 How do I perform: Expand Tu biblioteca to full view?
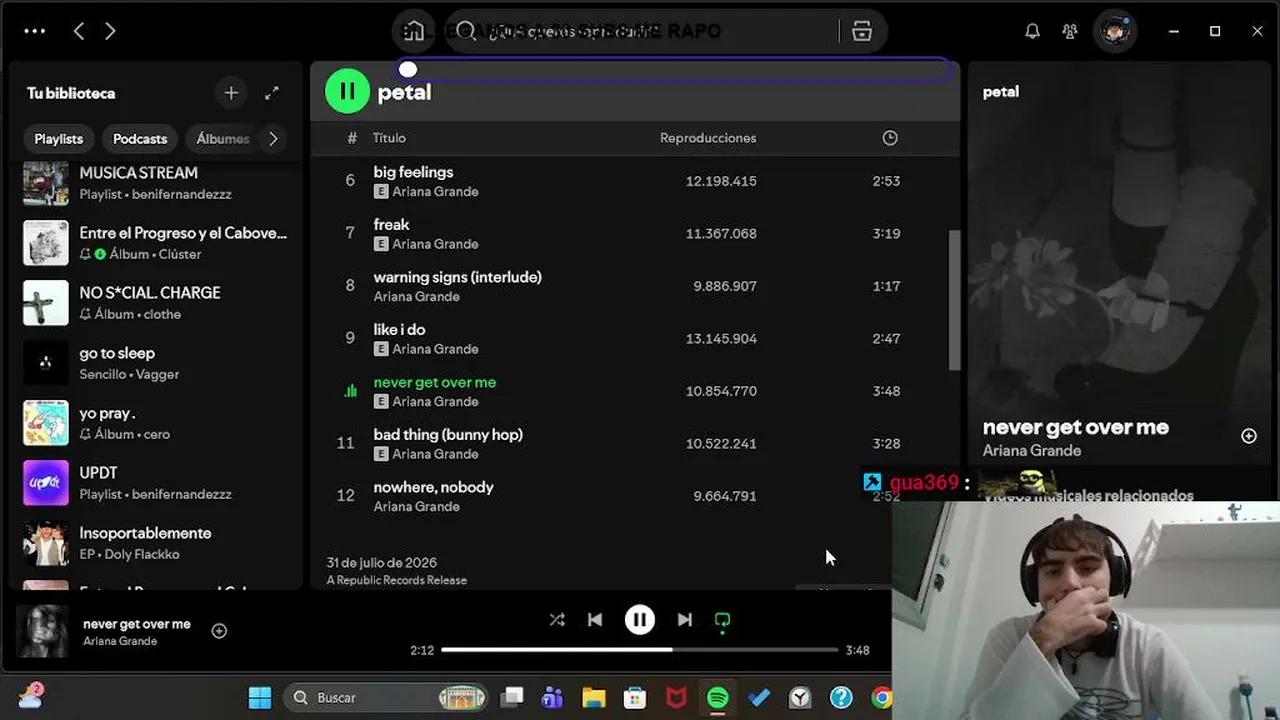coord(272,93)
